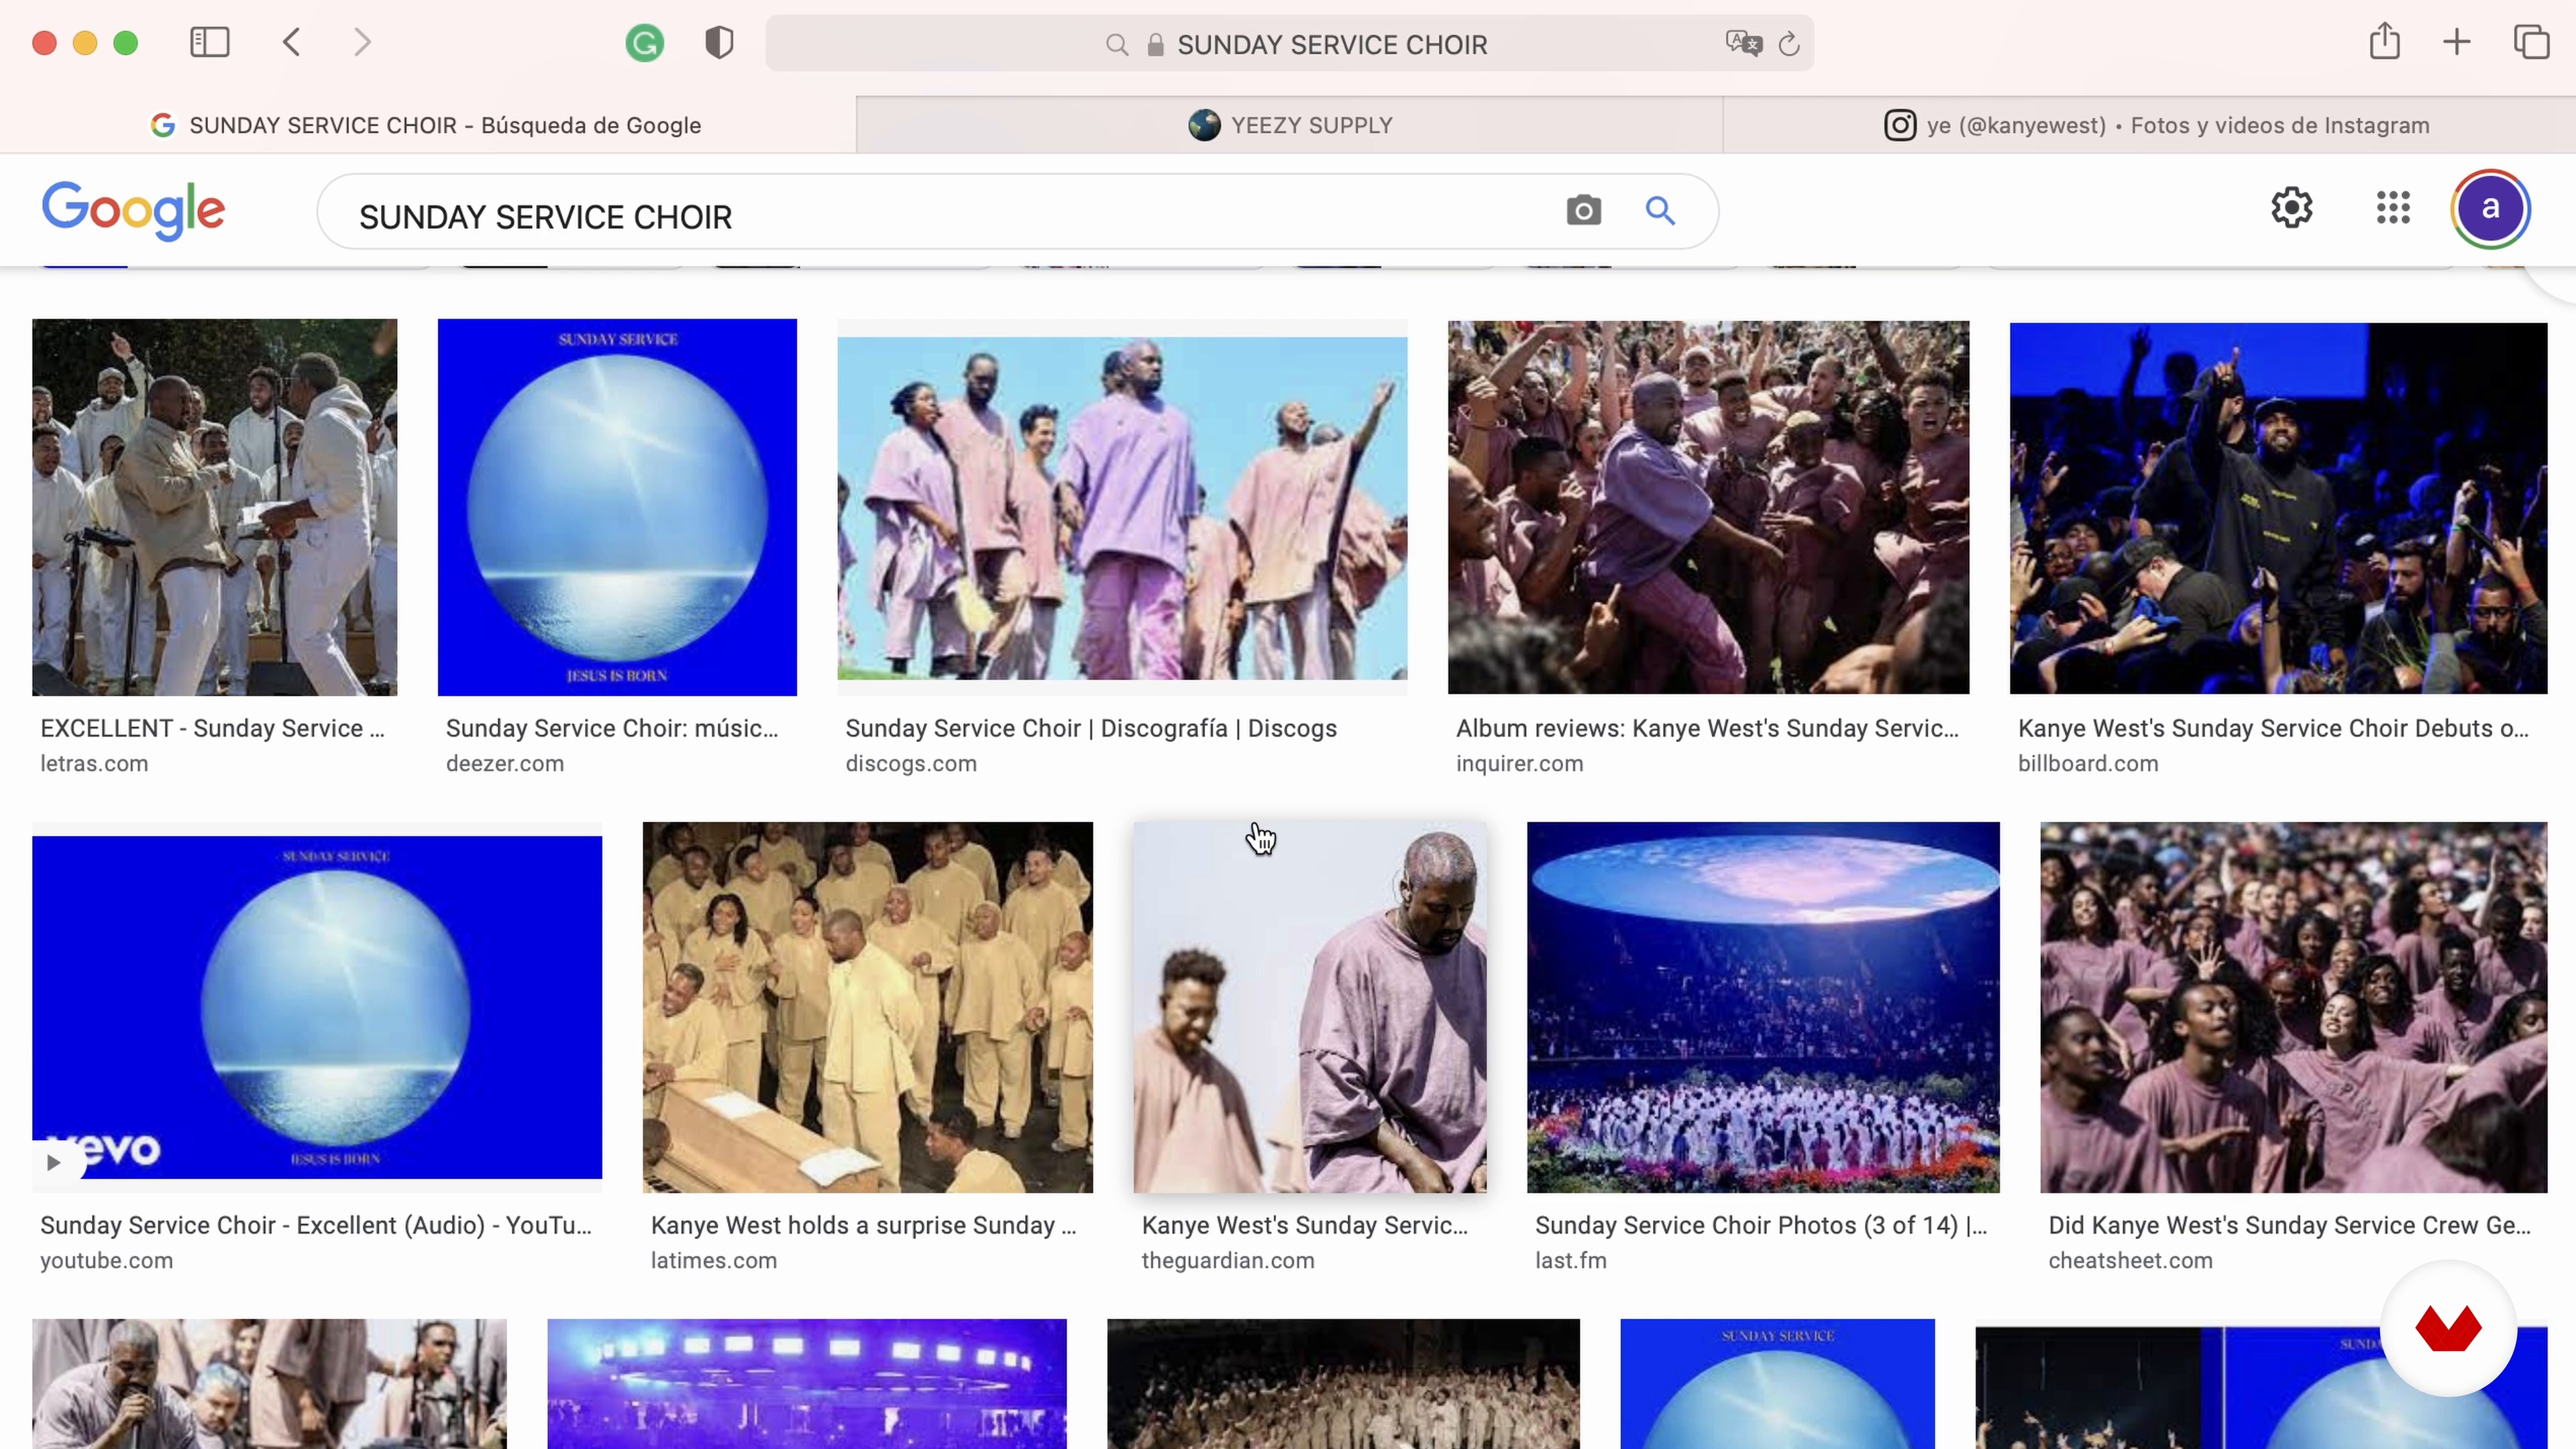Click the red floating badge icon

pyautogui.click(x=2448, y=1329)
